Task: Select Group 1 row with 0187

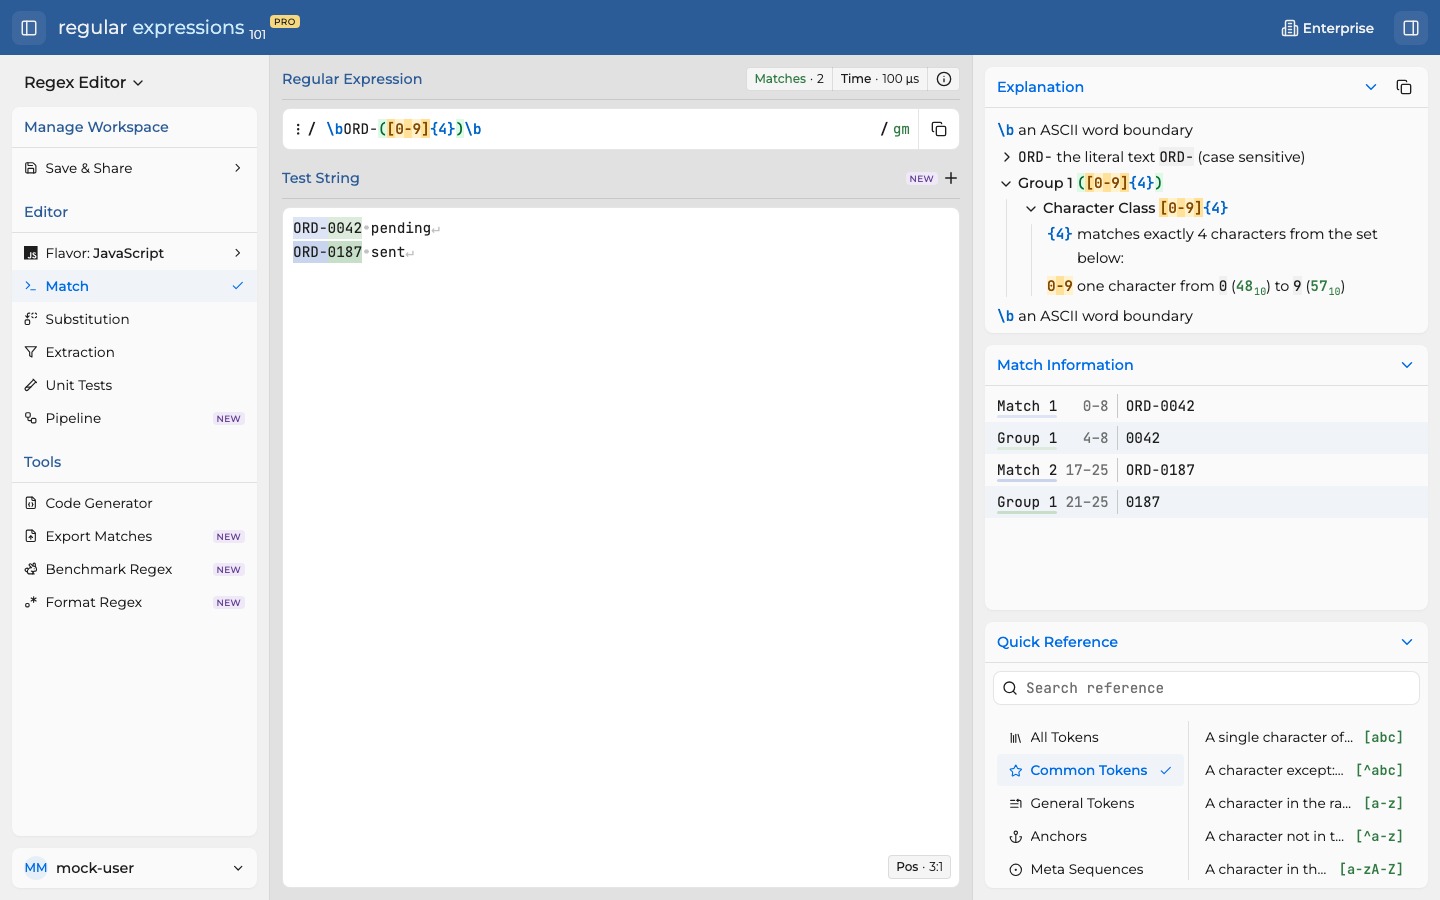Action: coord(1206,502)
